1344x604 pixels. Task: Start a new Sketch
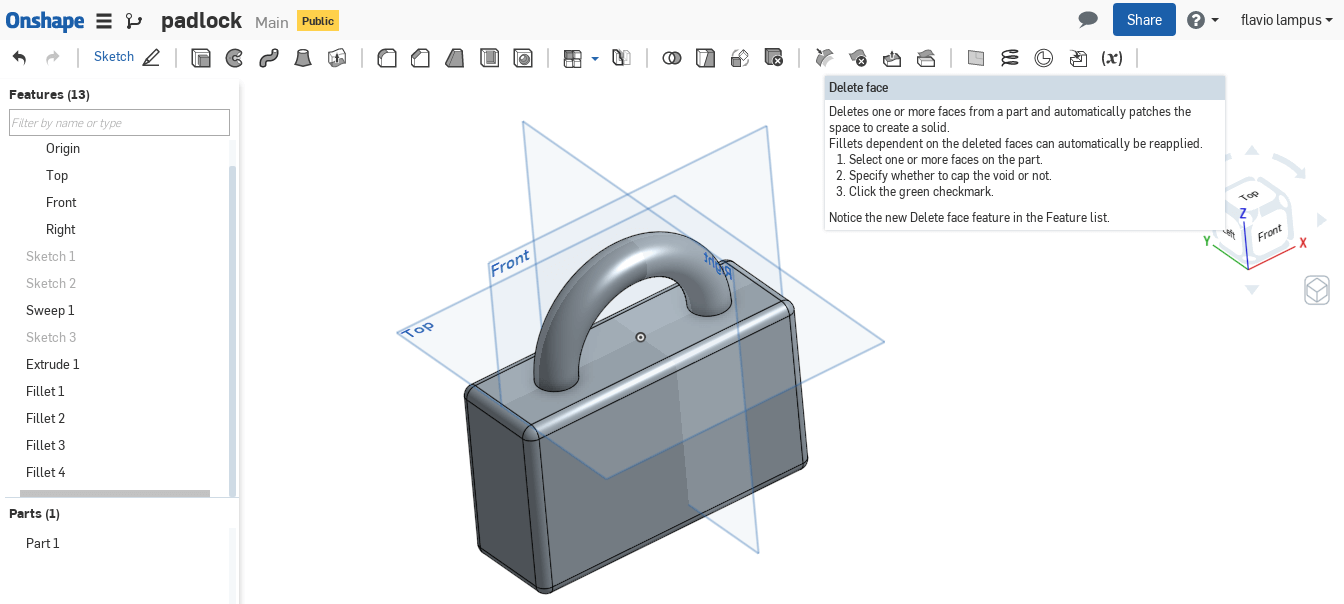[x=126, y=58]
